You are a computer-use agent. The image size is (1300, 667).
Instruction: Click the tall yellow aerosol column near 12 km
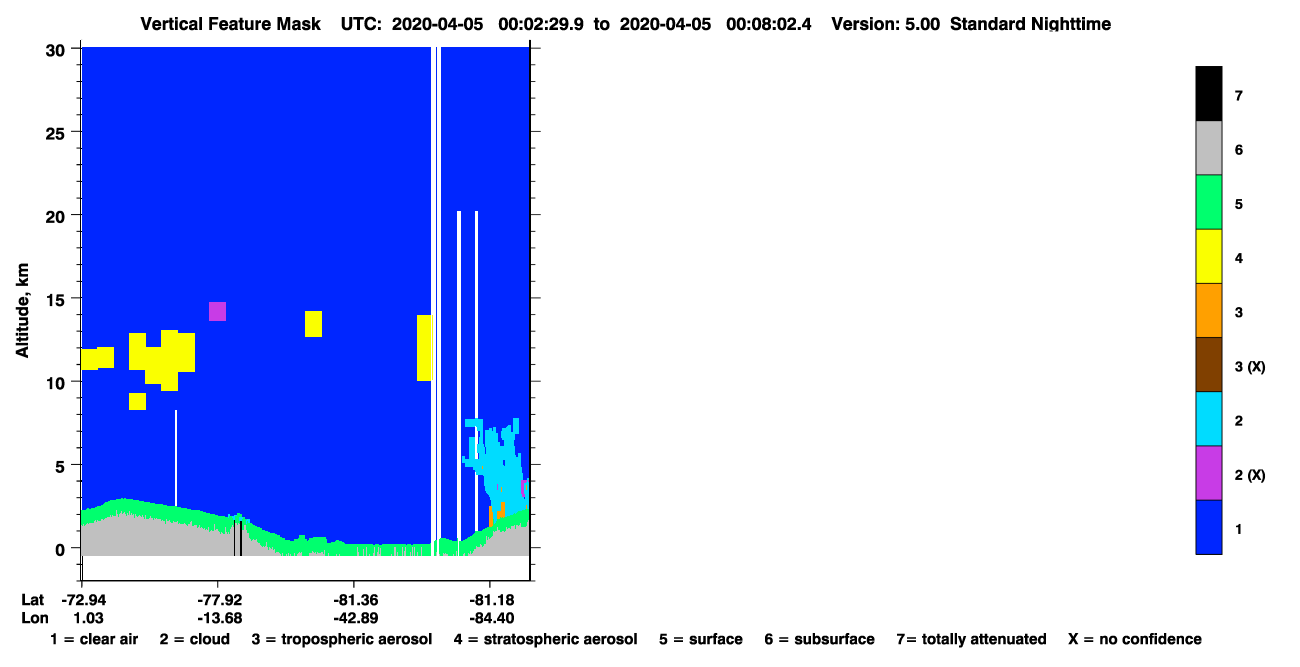point(425,348)
